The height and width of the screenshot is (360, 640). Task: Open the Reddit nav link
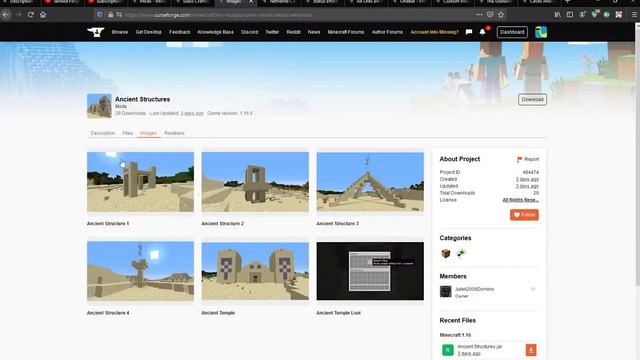[x=293, y=32]
